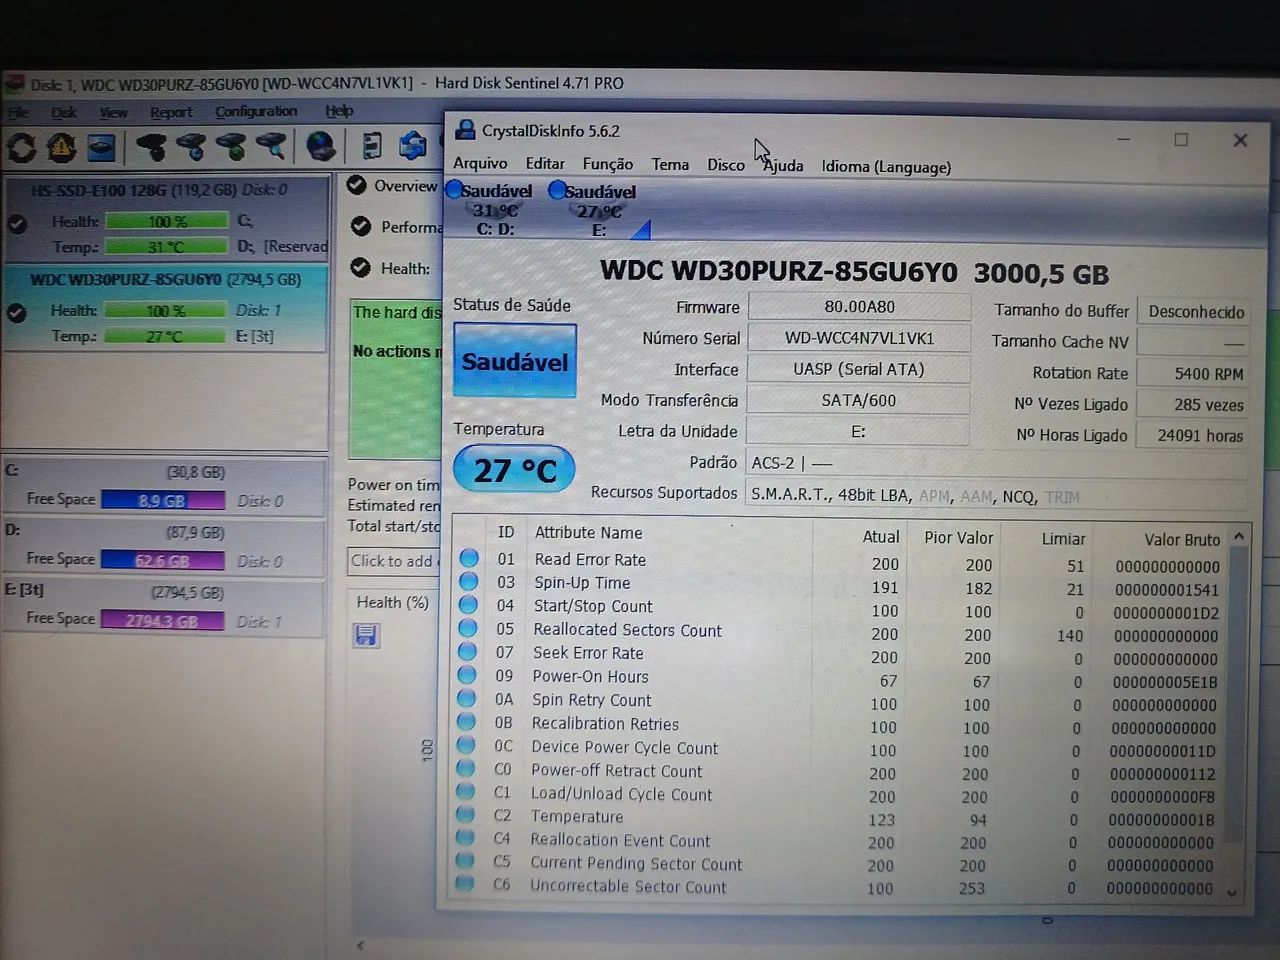Click the Firmware value field 80.00A80

pos(859,306)
